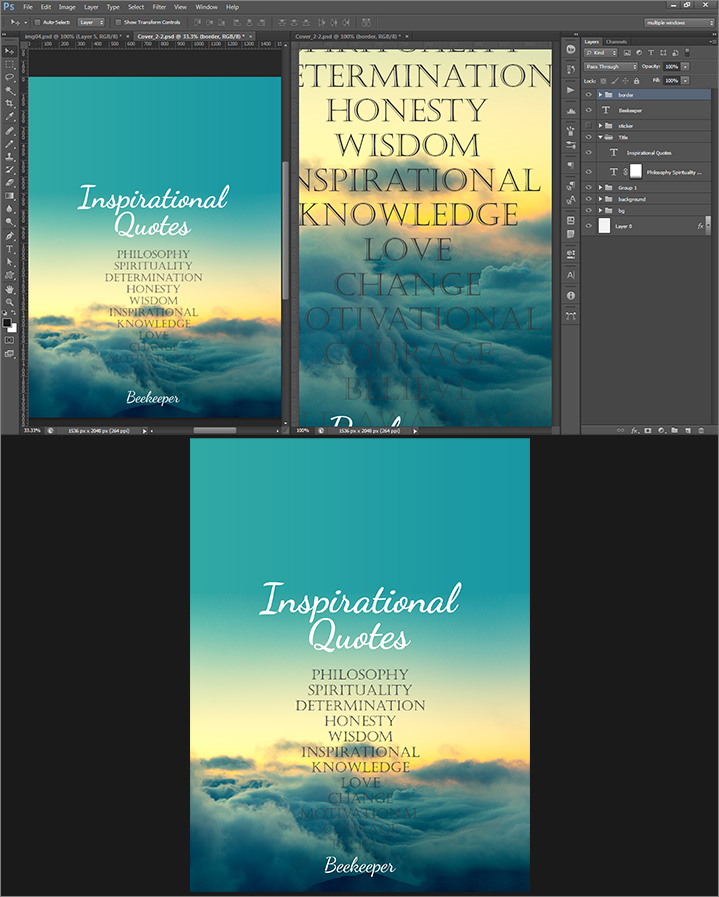Open the Filter menu

(159, 7)
